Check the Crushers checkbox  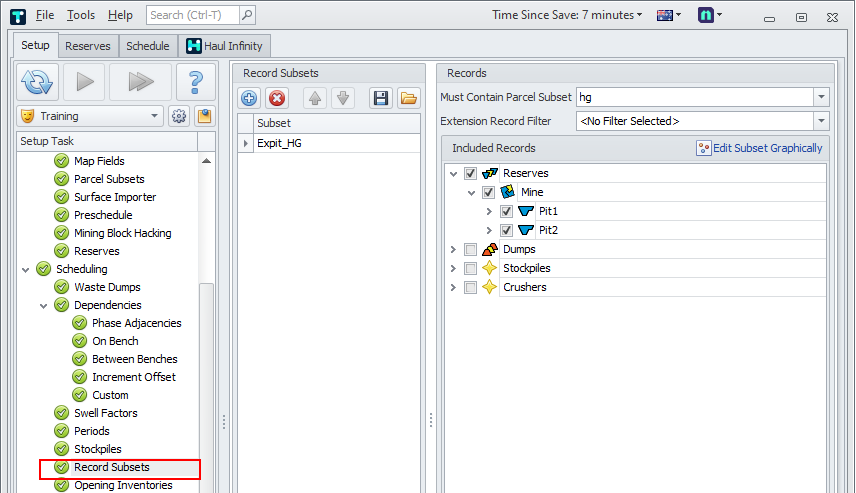click(x=470, y=287)
